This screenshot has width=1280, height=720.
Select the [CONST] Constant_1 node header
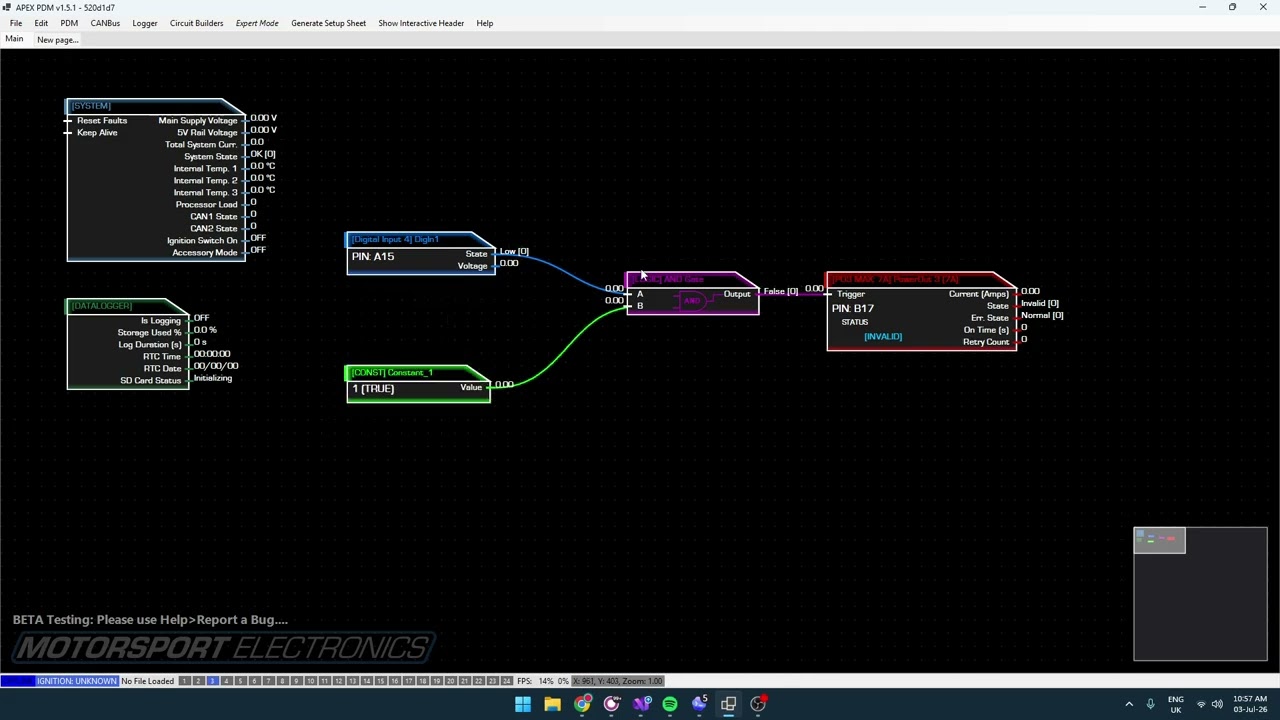(x=418, y=373)
